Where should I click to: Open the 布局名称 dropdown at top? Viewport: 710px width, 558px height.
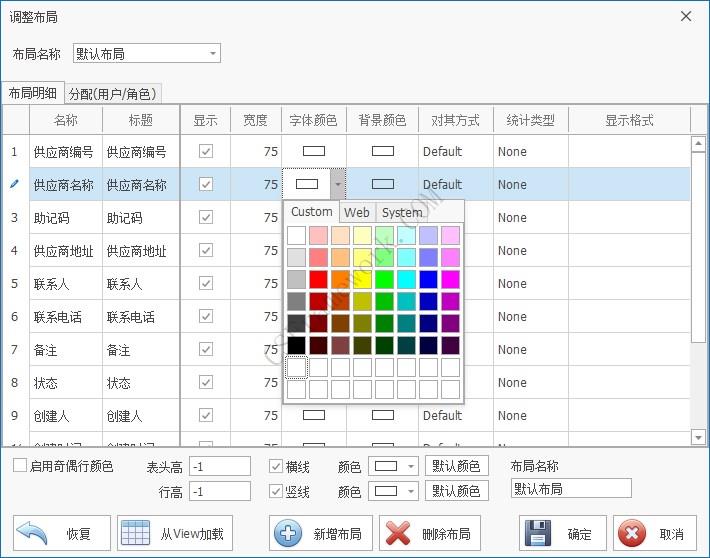212,53
